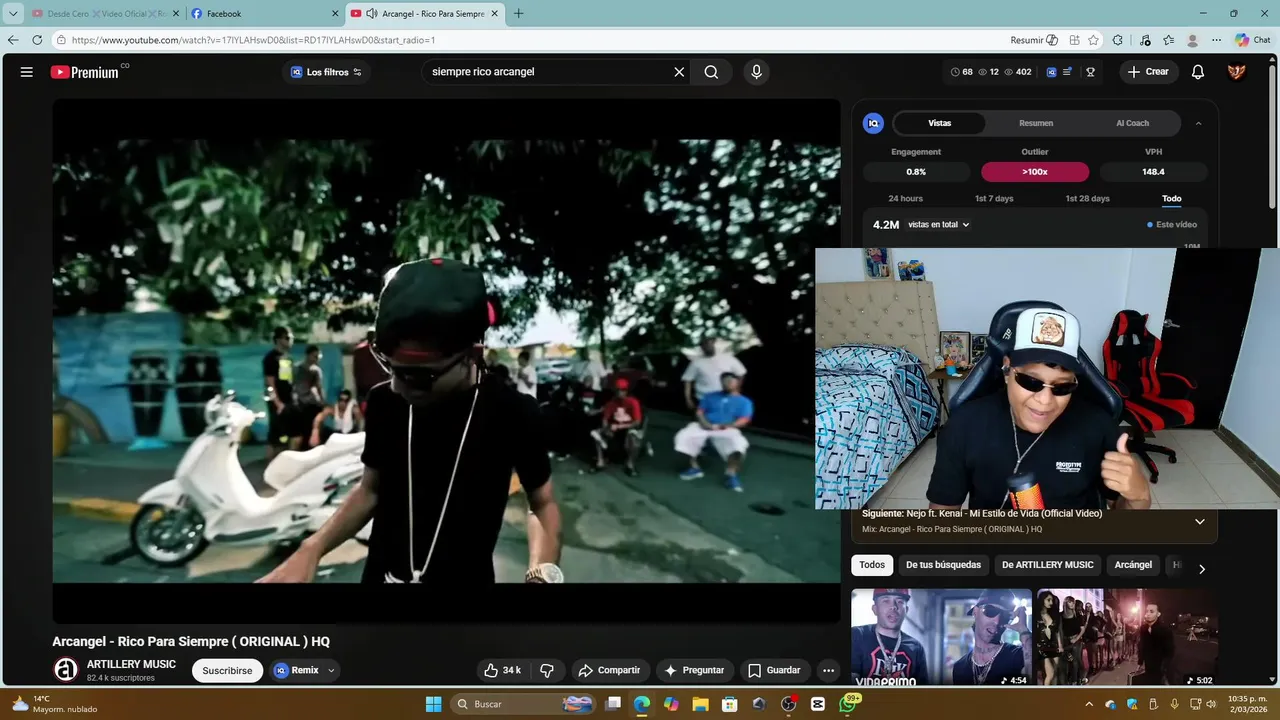Open File Explorer from taskbar
Viewport: 1280px width, 720px height.
pos(700,704)
